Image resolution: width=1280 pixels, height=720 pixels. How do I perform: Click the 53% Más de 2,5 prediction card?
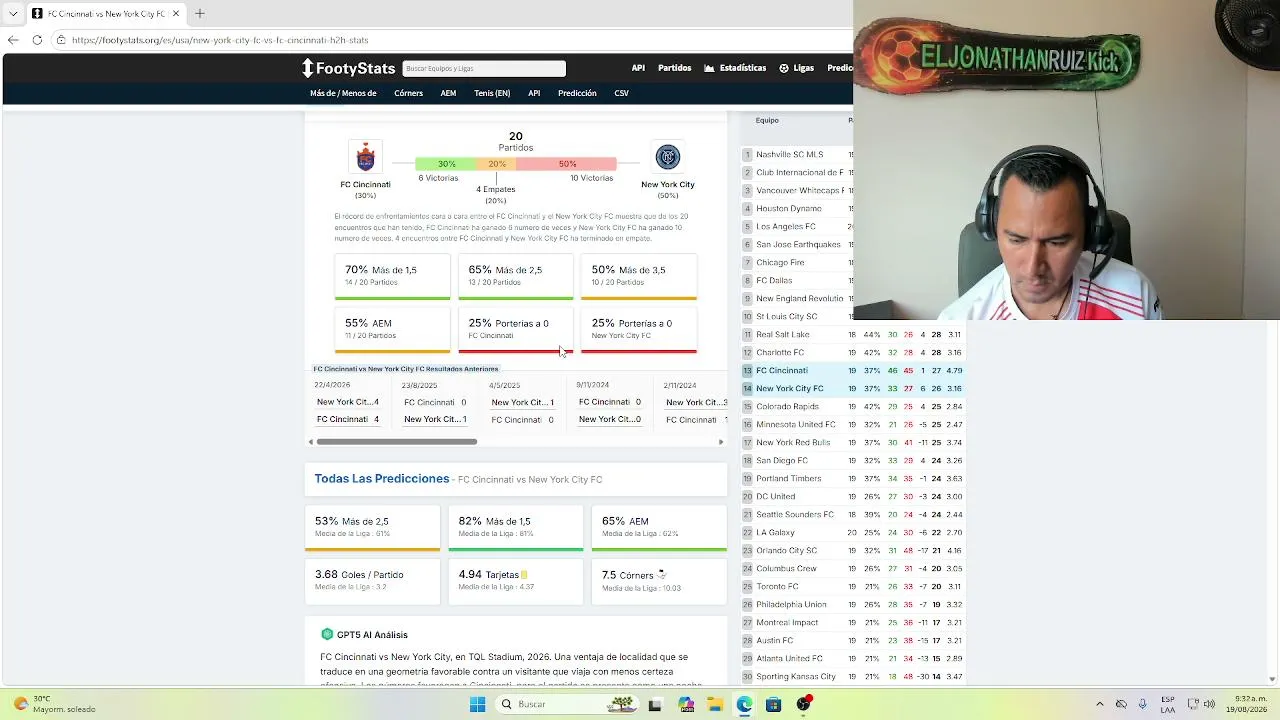(x=372, y=528)
